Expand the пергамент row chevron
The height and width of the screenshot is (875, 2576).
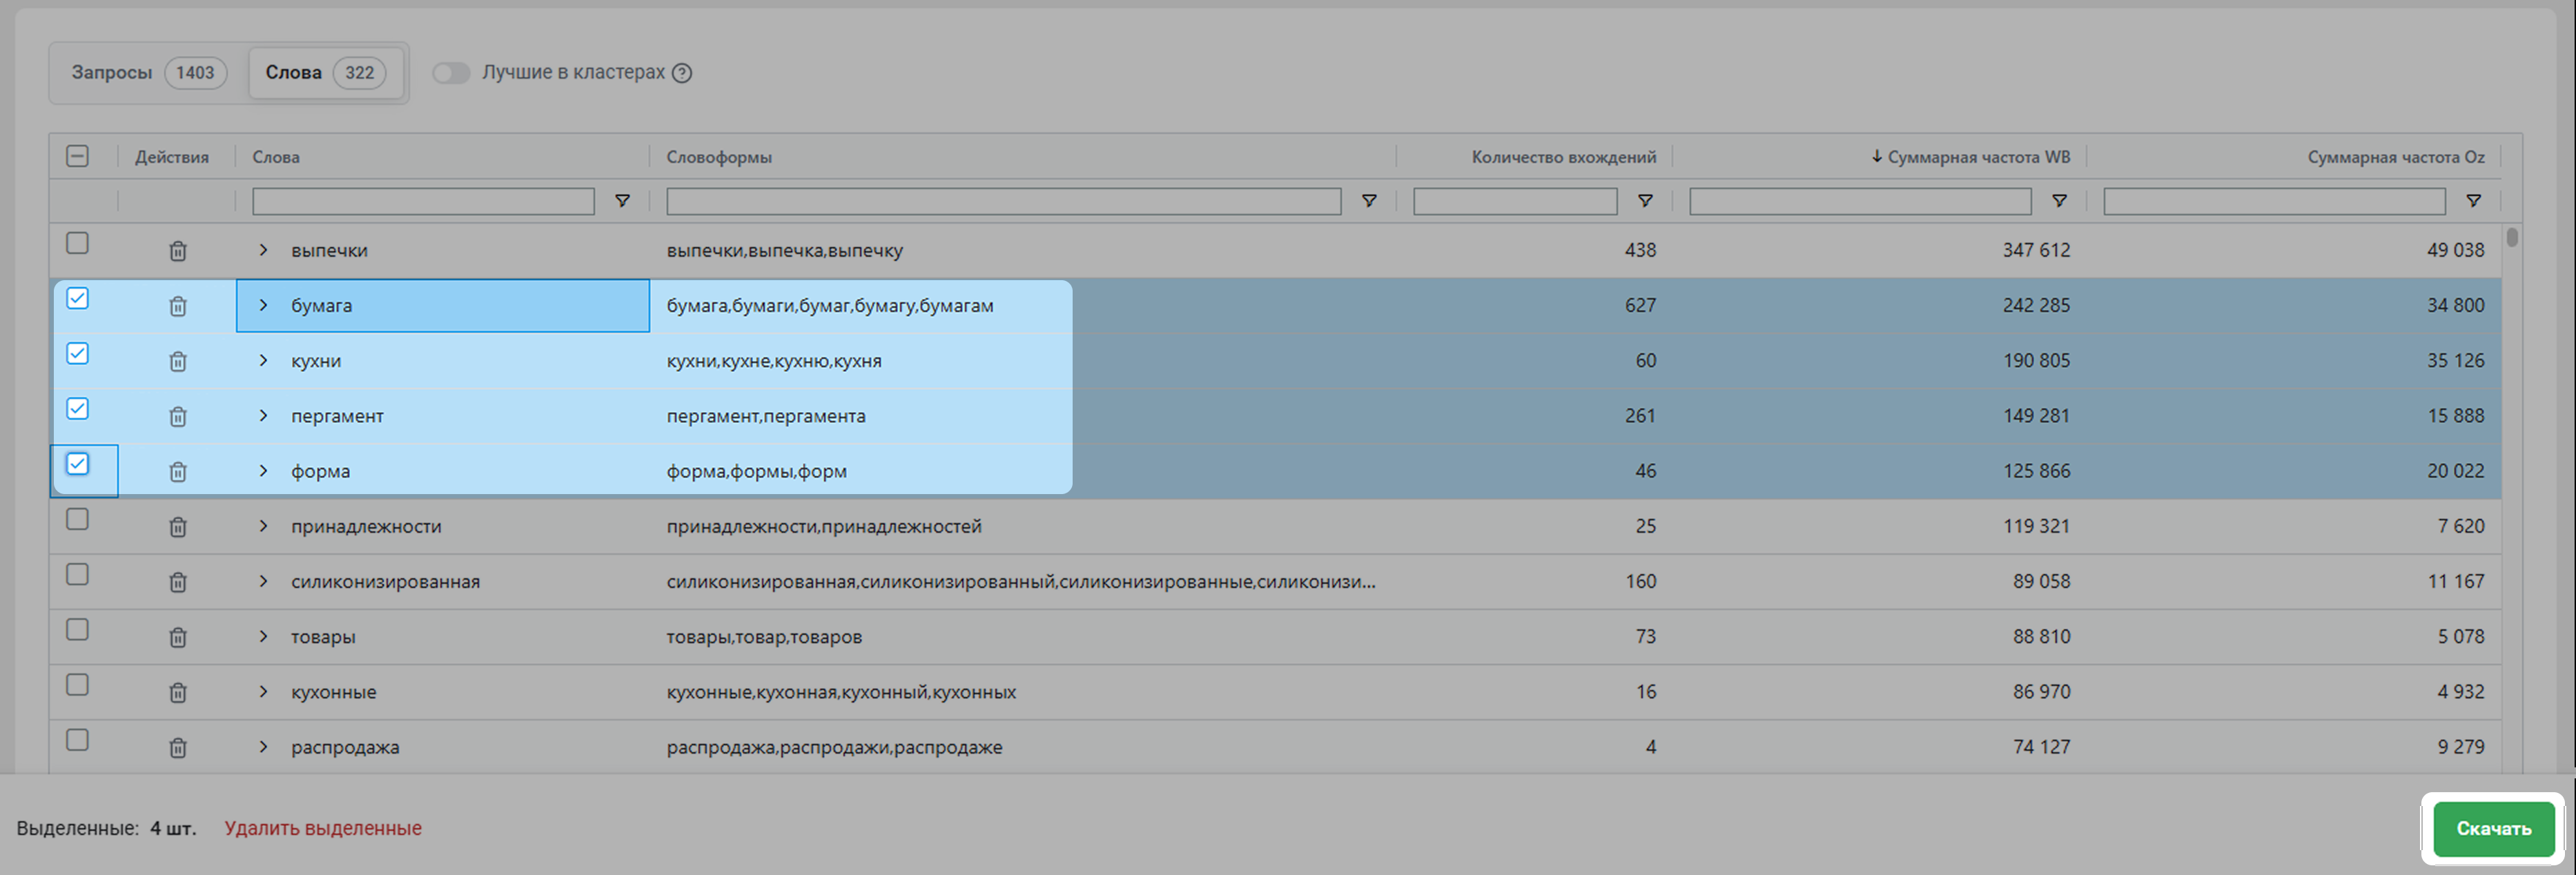[x=263, y=416]
